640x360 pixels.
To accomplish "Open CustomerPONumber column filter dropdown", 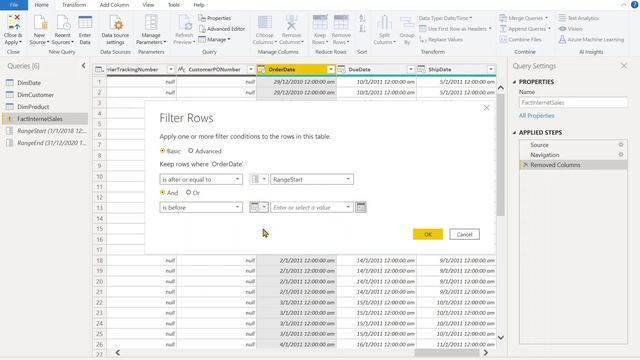I will click(x=251, y=69).
